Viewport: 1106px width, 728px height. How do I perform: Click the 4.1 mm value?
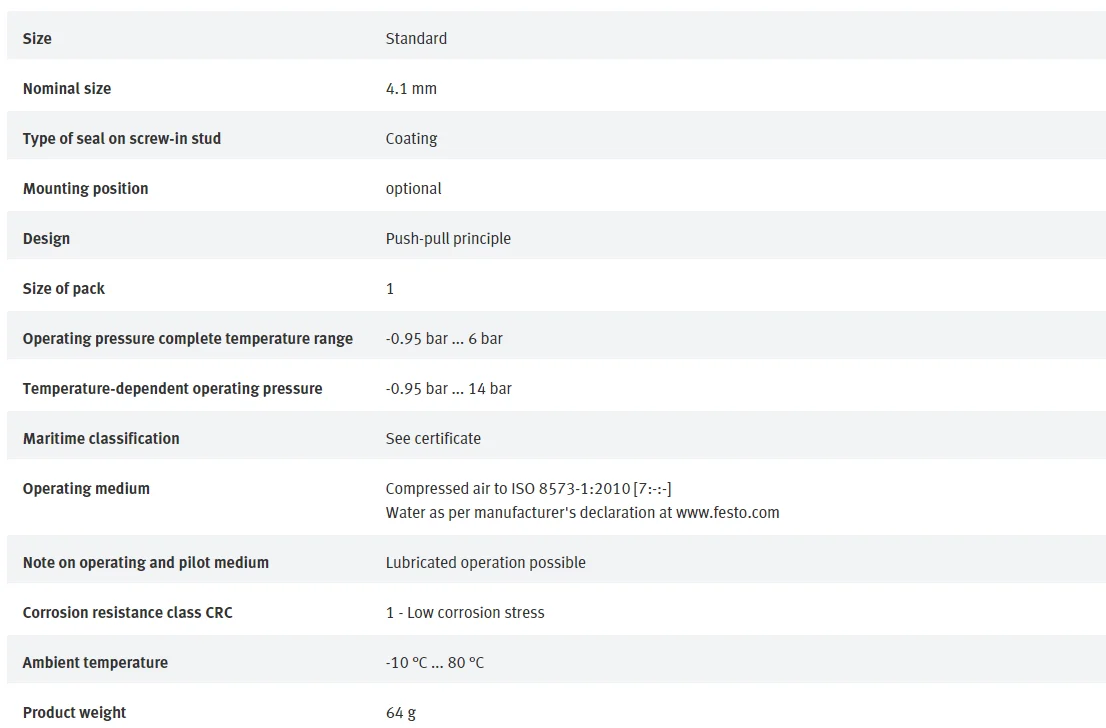(411, 89)
